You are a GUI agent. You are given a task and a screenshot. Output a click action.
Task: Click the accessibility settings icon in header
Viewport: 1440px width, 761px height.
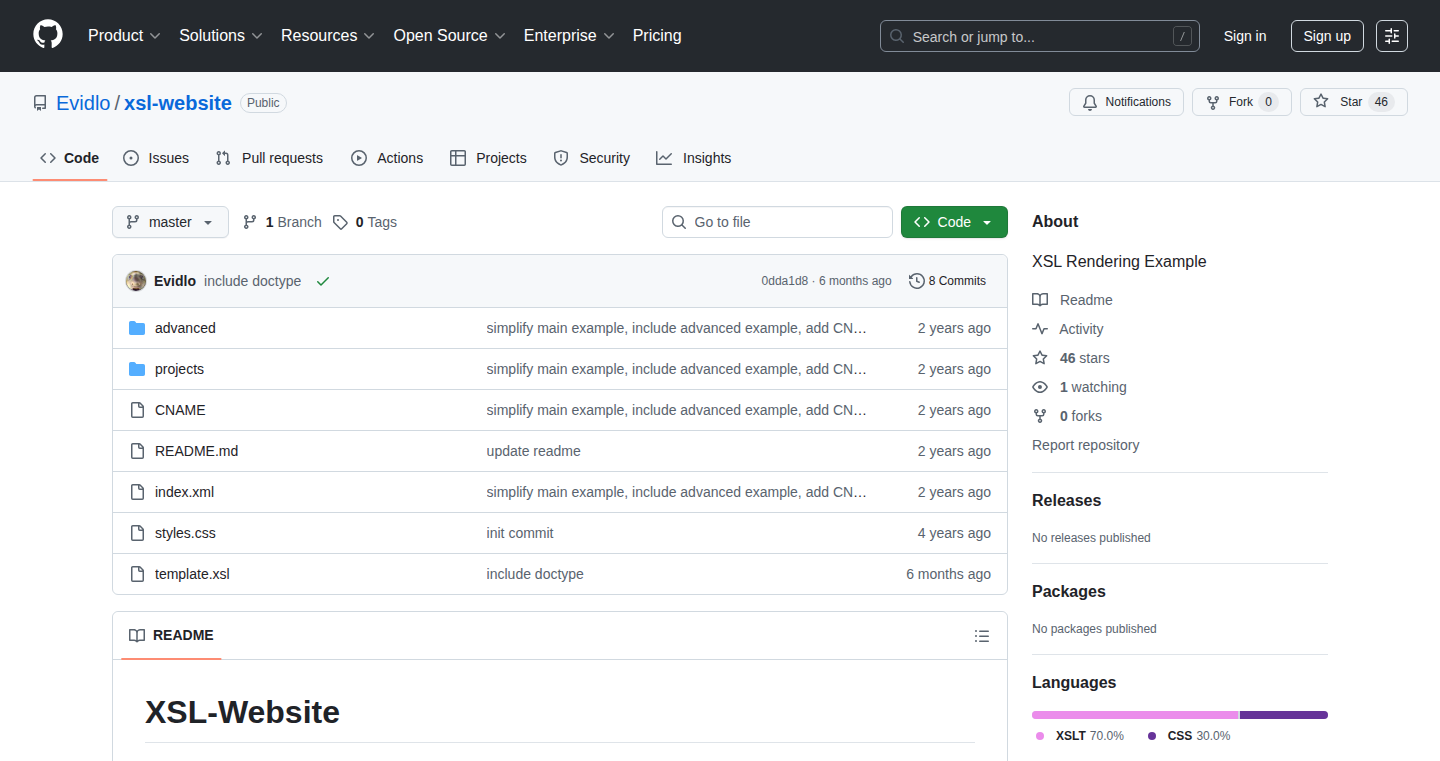(x=1391, y=36)
